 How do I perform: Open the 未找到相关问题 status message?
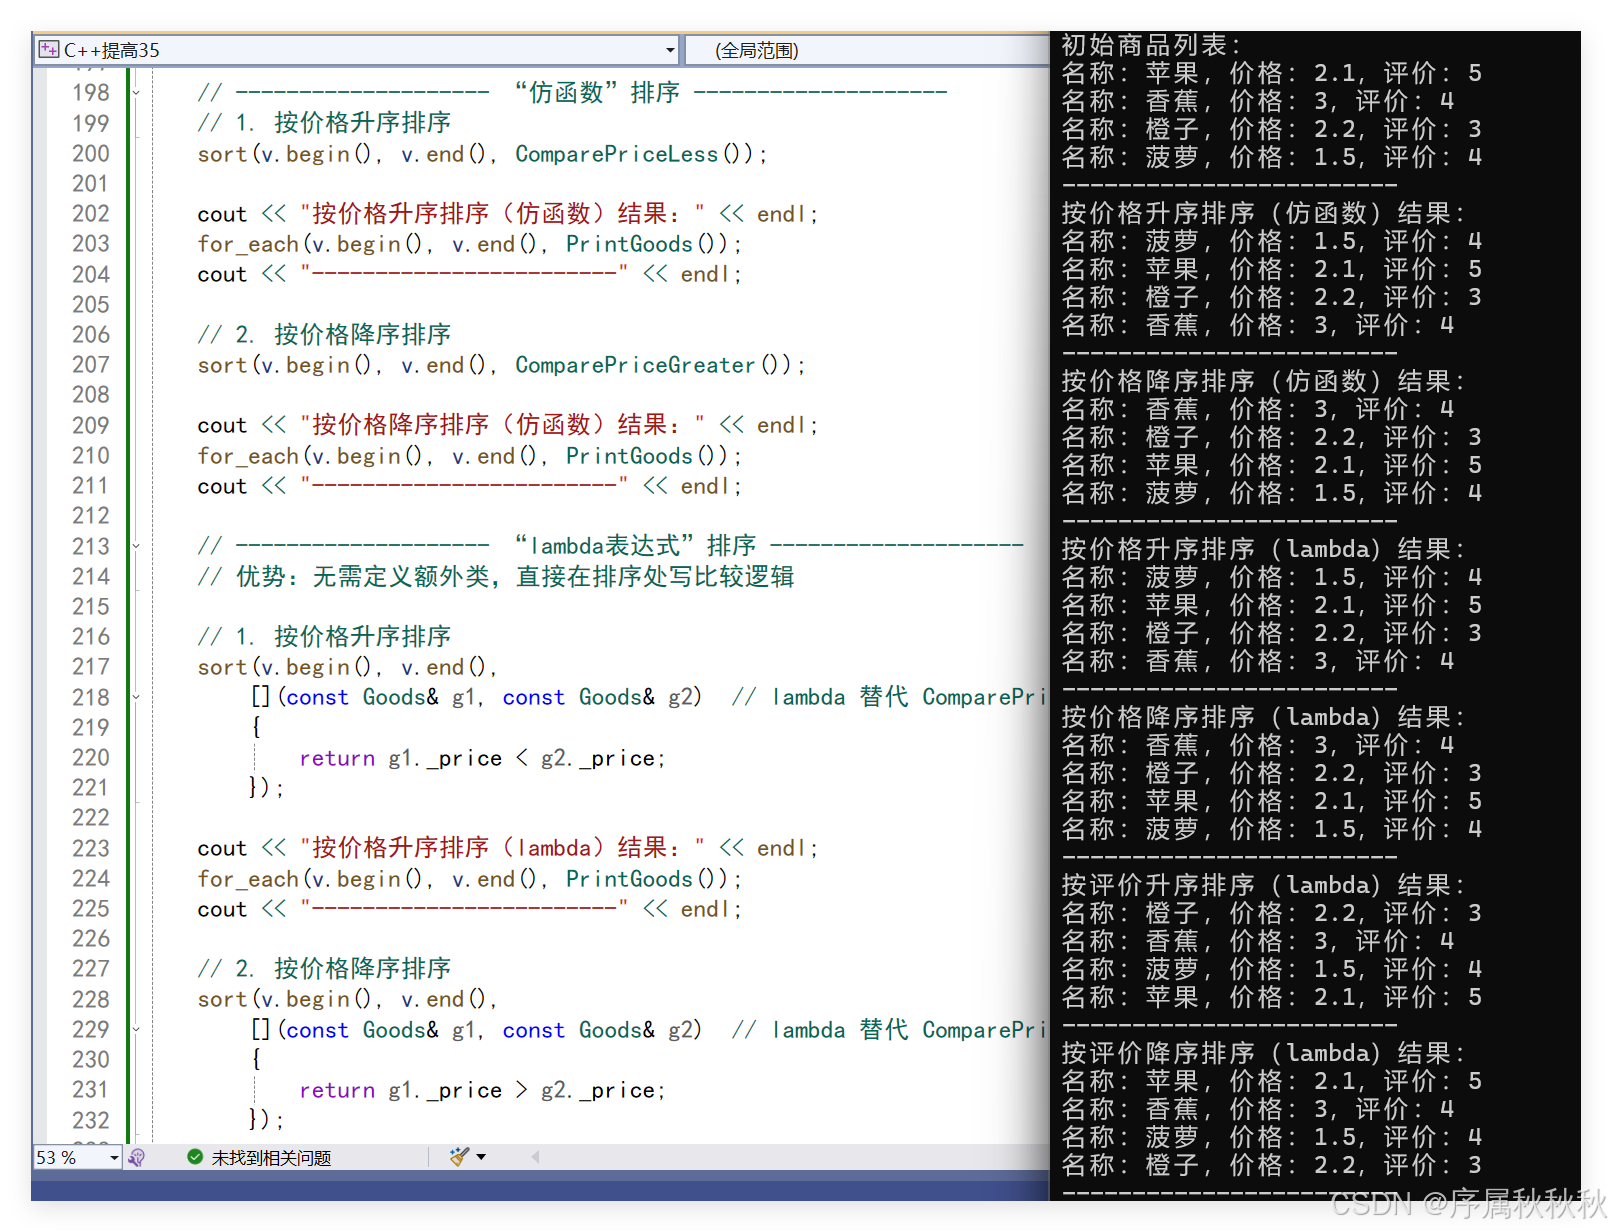(x=271, y=1158)
